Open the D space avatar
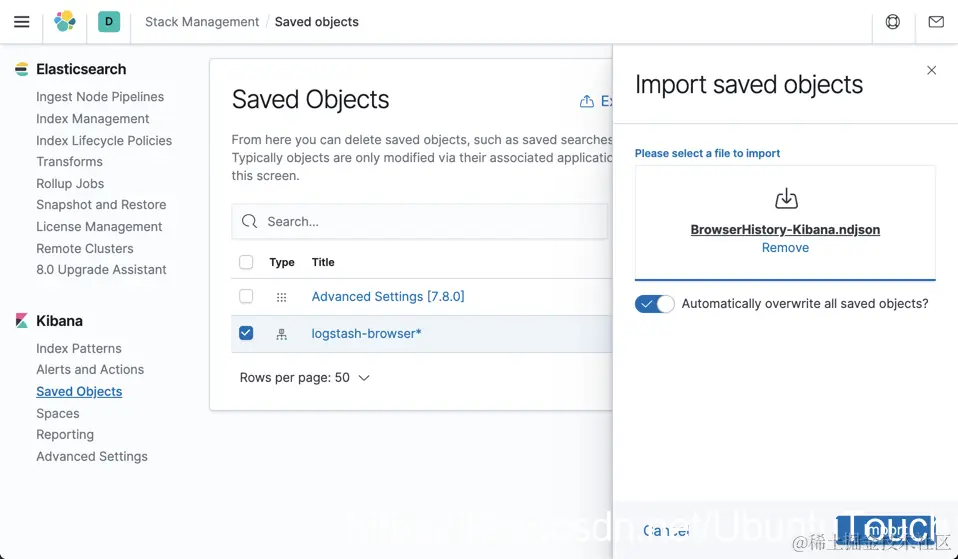 109,21
